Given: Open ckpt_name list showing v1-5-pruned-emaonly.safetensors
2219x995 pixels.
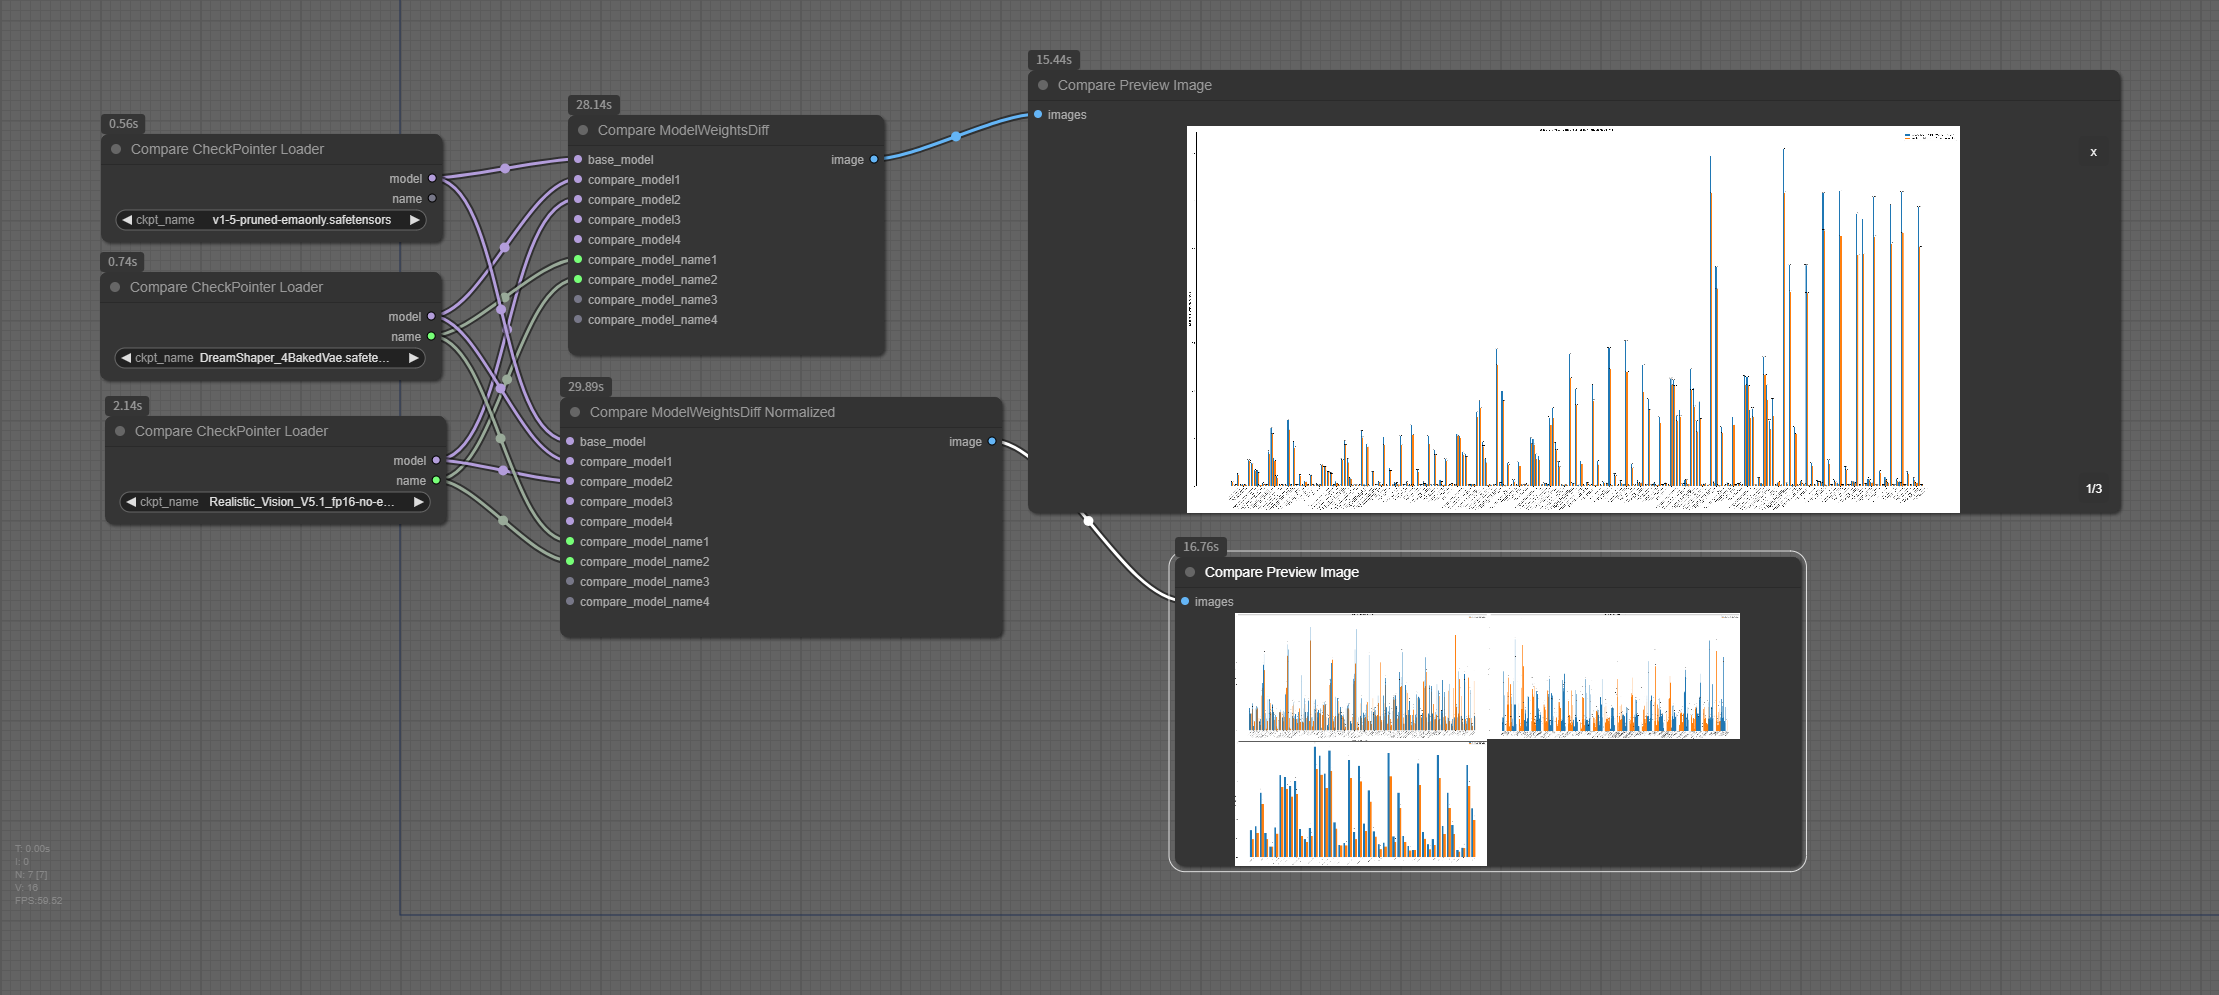Looking at the screenshot, I should click(271, 220).
